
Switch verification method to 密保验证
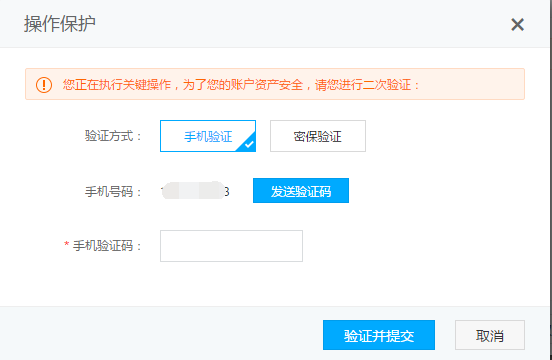click(x=318, y=136)
